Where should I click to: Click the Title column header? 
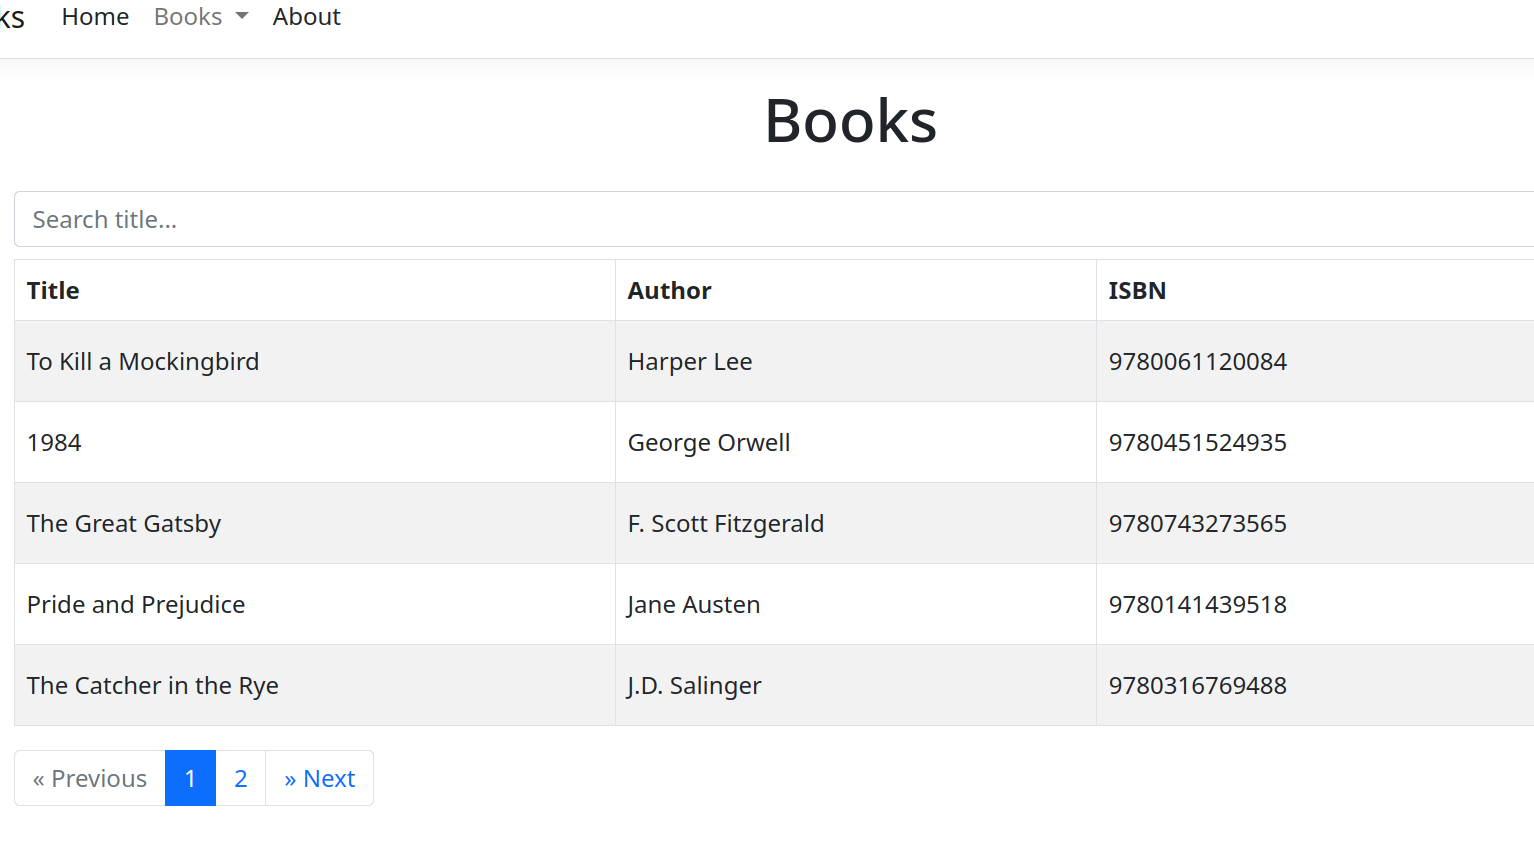point(53,291)
